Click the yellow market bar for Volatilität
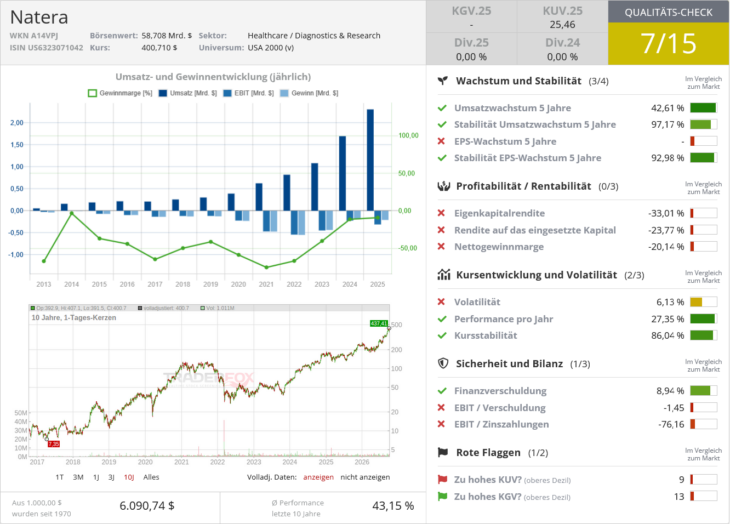The image size is (730, 524). coord(703,302)
